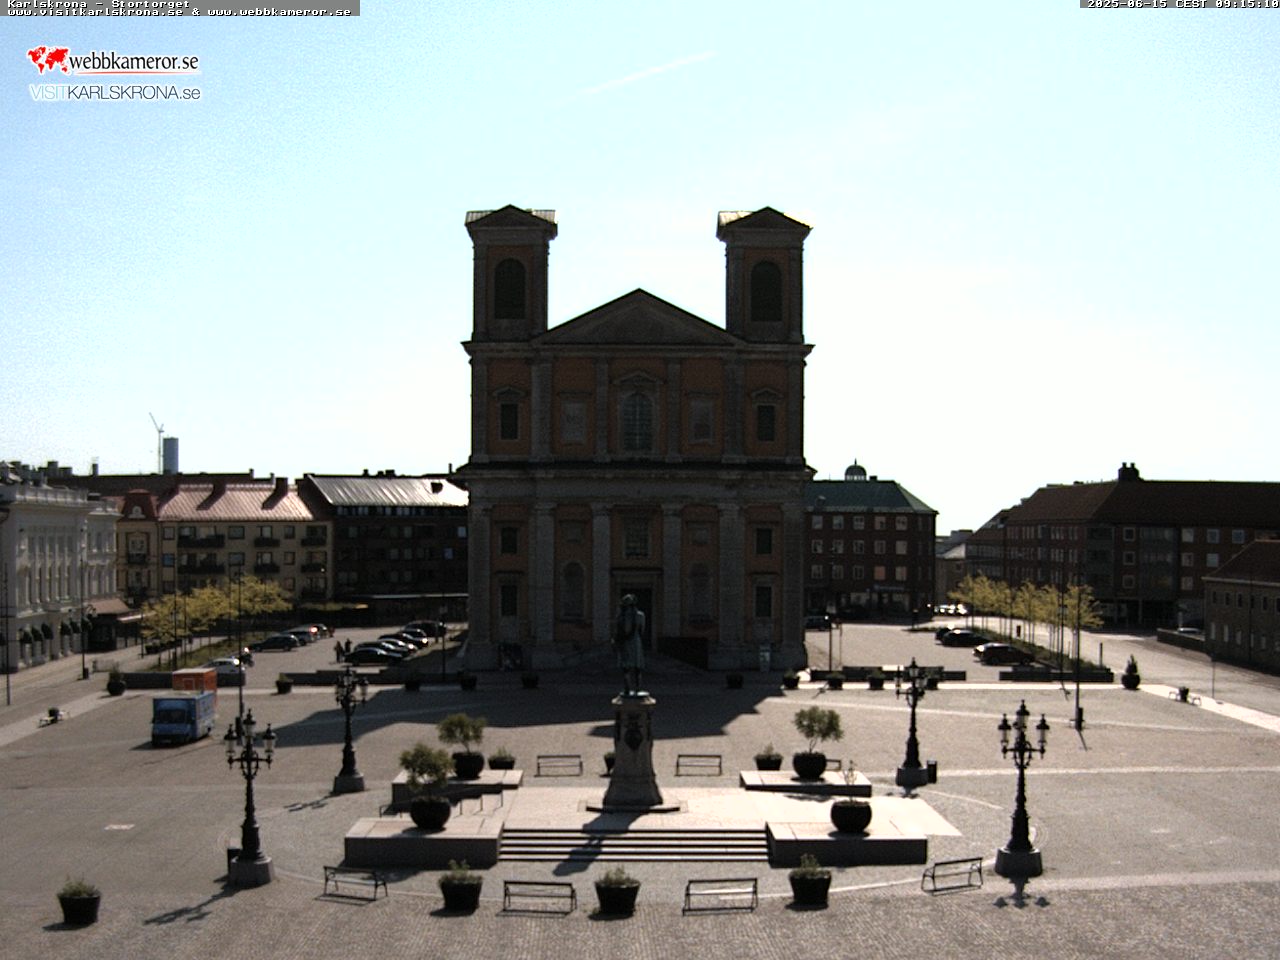Viewport: 1280px width, 960px height.
Task: Select the "Karlskrona - Stortorget" caption text
Action: [x=98, y=4]
